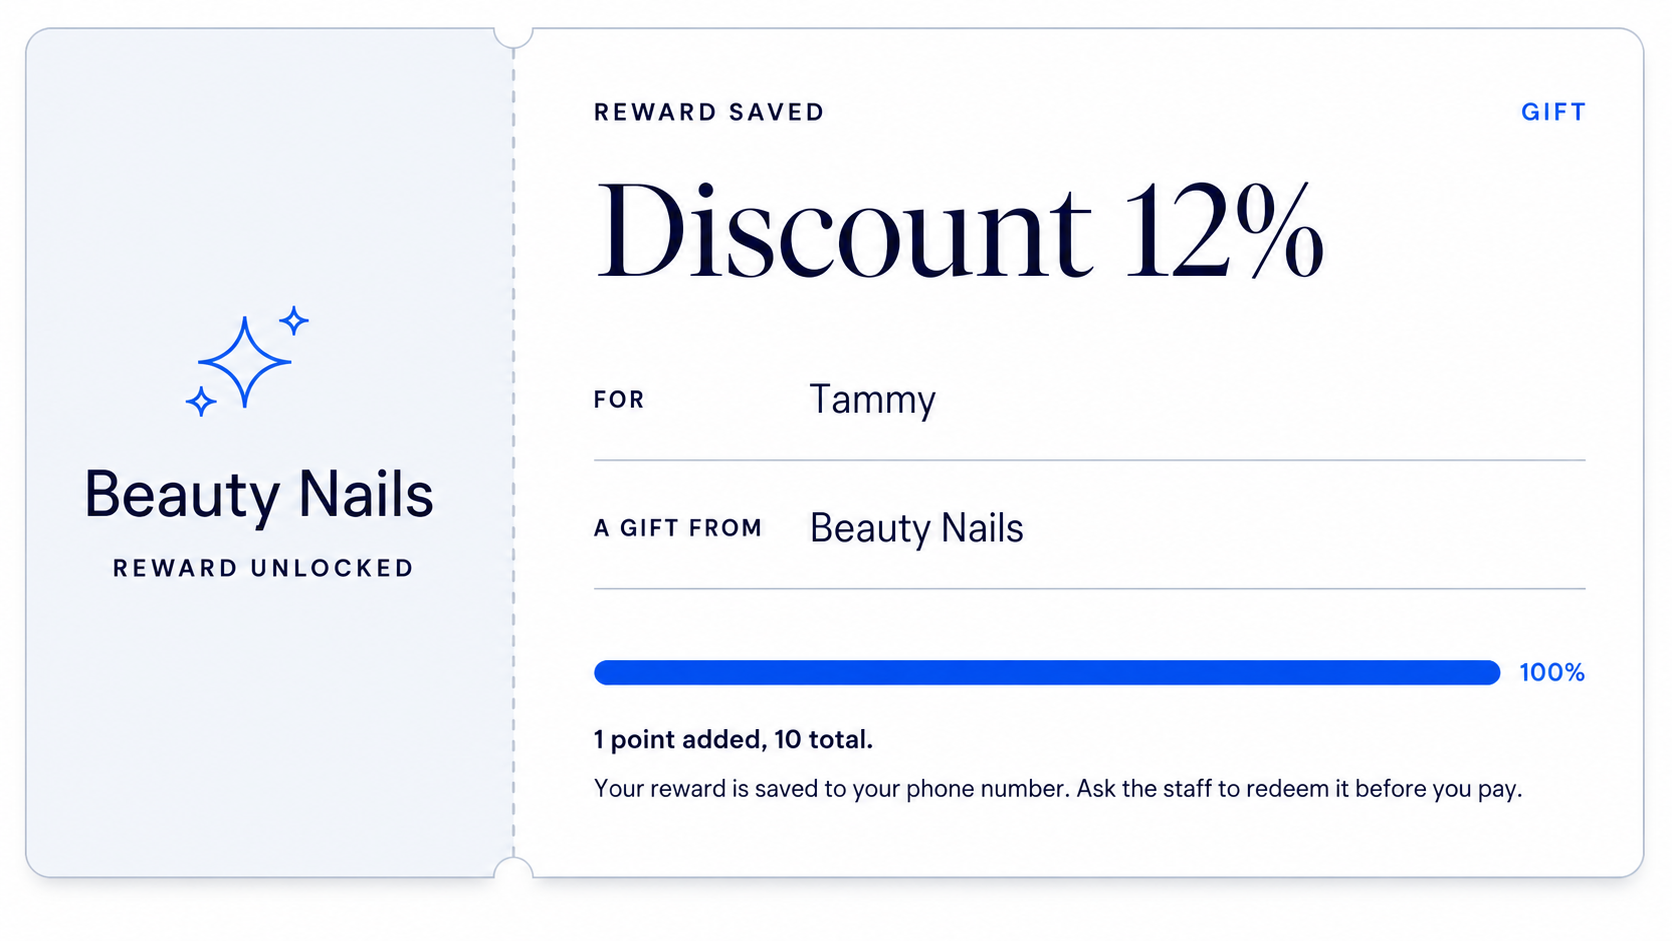Click '1 point added, 10 total' text
The width and height of the screenshot is (1672, 941).
(733, 740)
